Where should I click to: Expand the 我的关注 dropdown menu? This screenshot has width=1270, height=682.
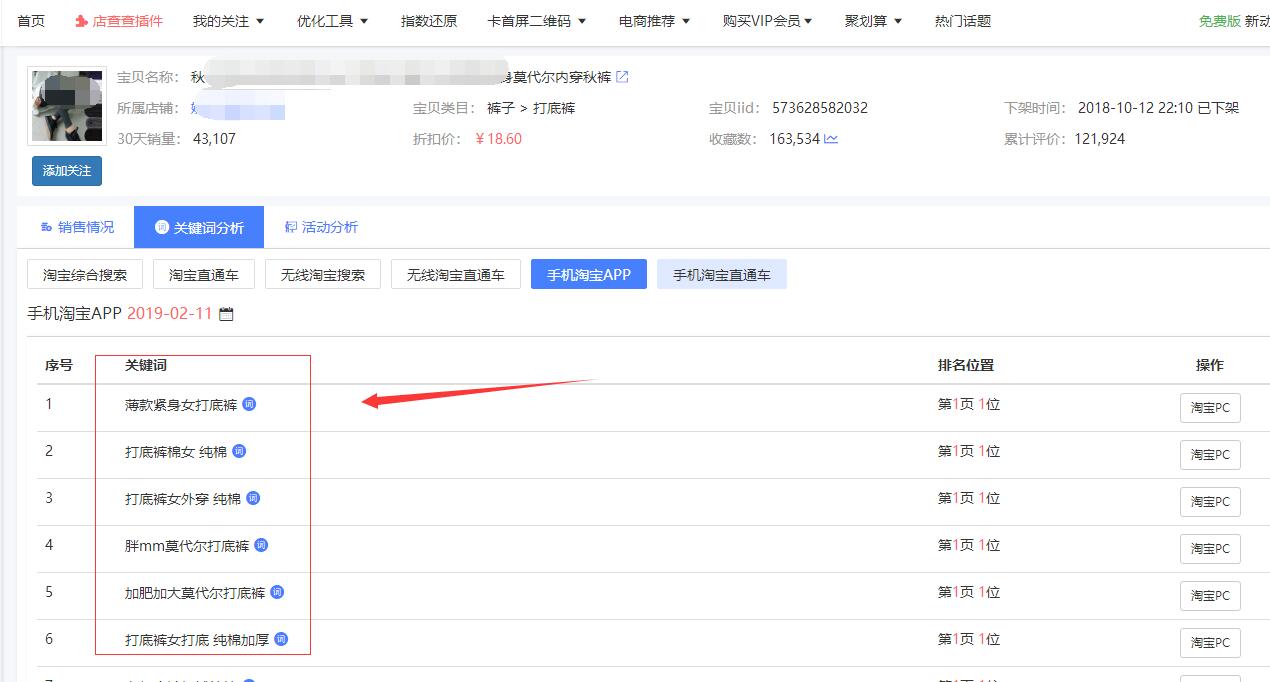tap(227, 20)
